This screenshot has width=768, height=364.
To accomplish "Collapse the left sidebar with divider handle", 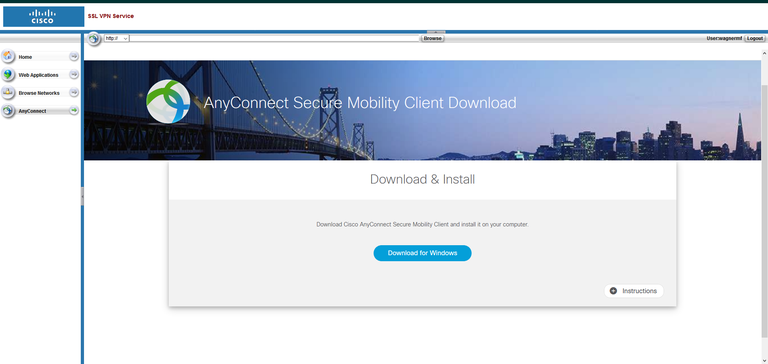I will click(x=82, y=196).
